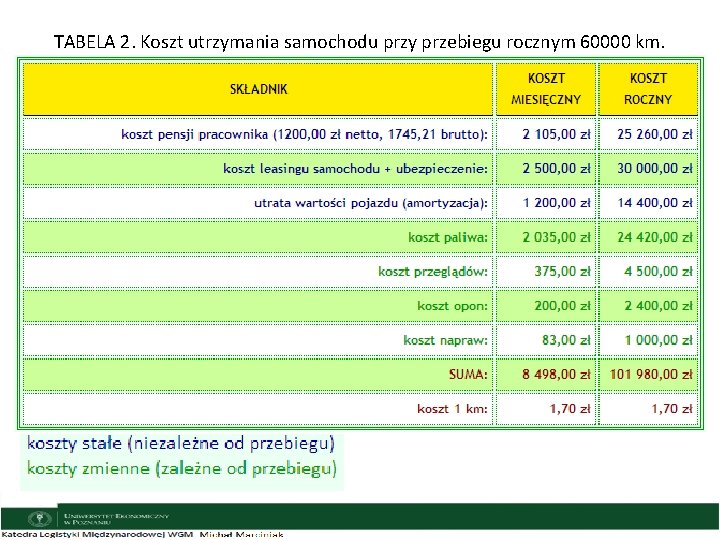Select the SUMA row label
Image resolution: width=720 pixels, height=540 pixels.
tap(468, 374)
